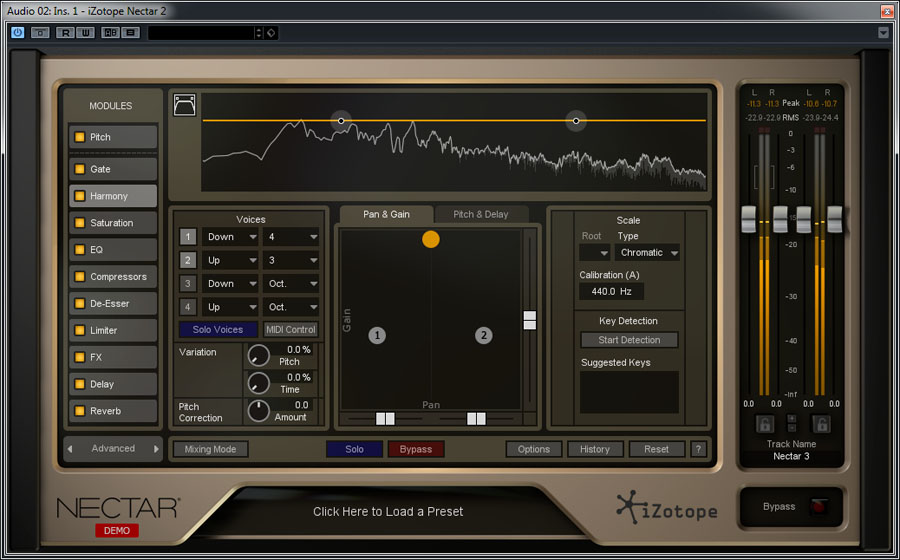Enable the Read automation (R) button

coord(65,32)
